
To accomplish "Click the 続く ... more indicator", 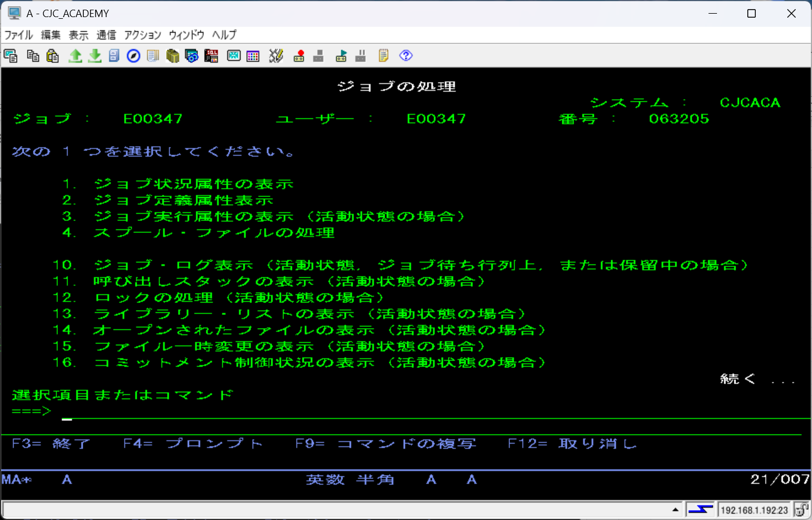I will 758,379.
